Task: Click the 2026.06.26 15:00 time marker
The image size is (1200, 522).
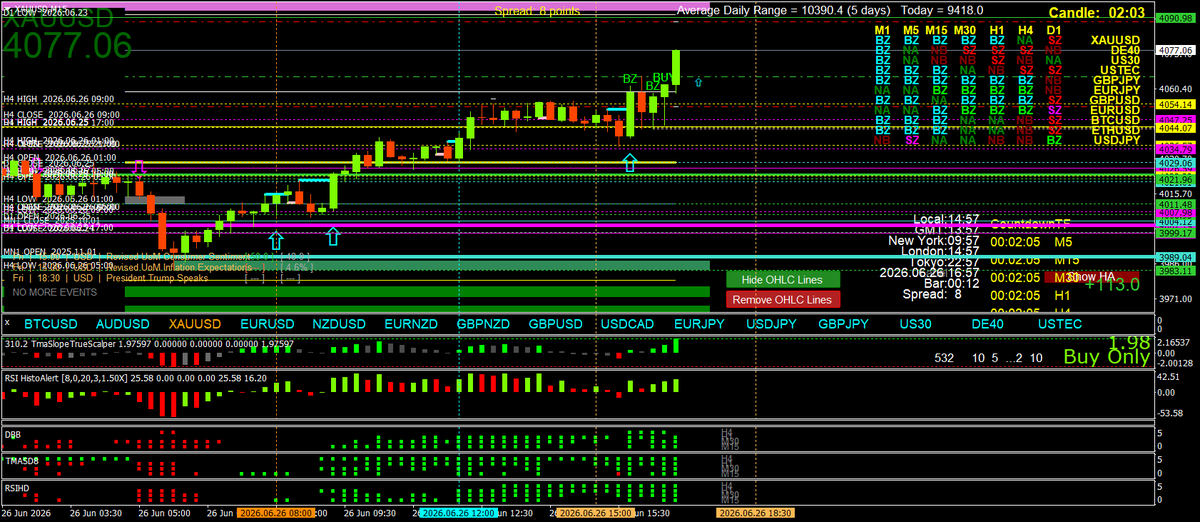Action: coord(594,513)
